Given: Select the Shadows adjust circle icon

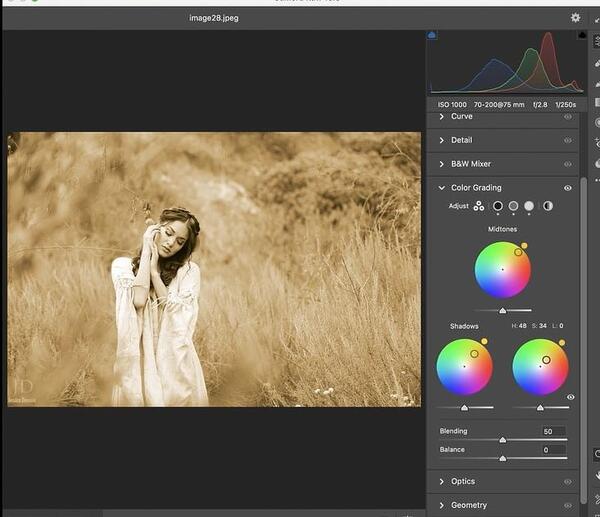Looking at the screenshot, I should click(x=497, y=206).
